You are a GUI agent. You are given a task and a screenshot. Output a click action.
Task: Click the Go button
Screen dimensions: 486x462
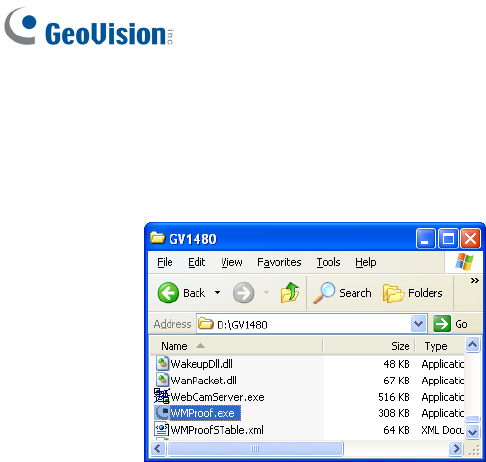tap(451, 324)
